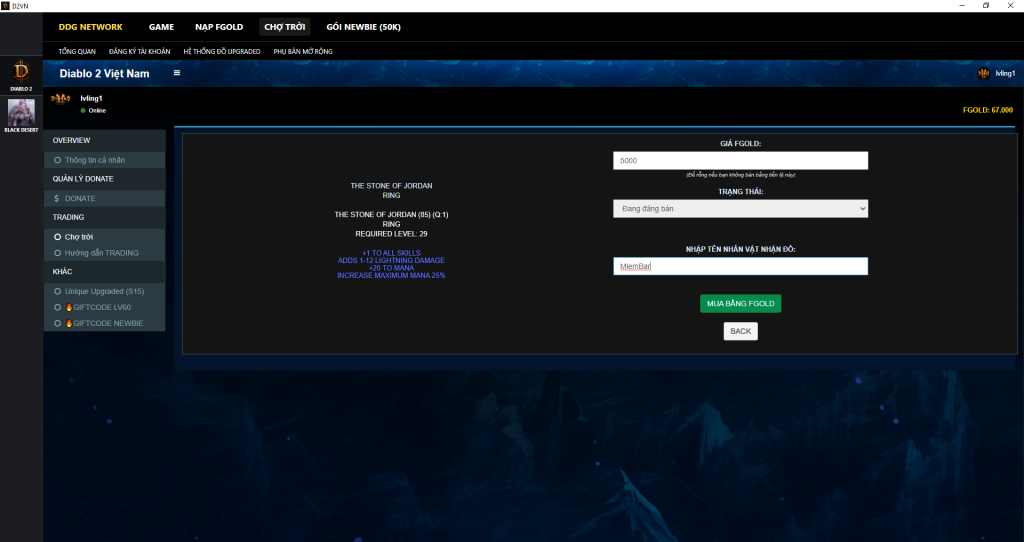
Task: Select circle marker beside Hướng dẫn TRADING
Action: (57, 253)
